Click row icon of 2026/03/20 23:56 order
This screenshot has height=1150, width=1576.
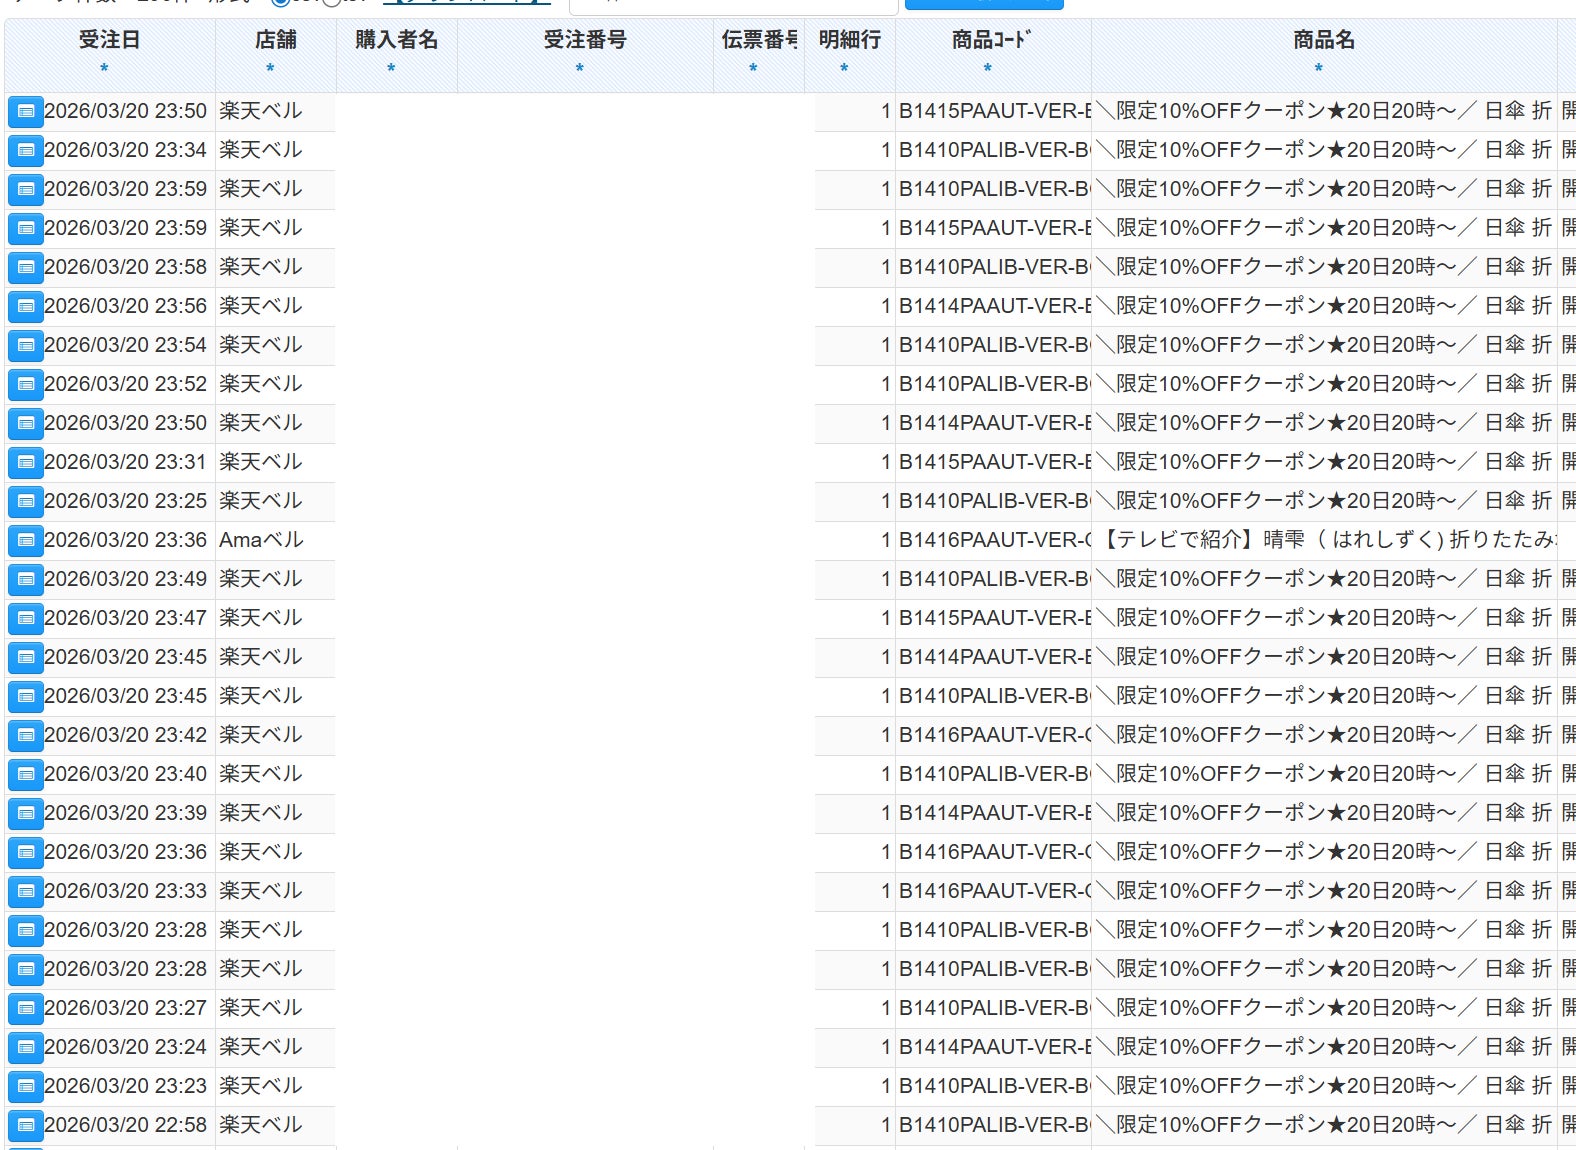pos(26,306)
